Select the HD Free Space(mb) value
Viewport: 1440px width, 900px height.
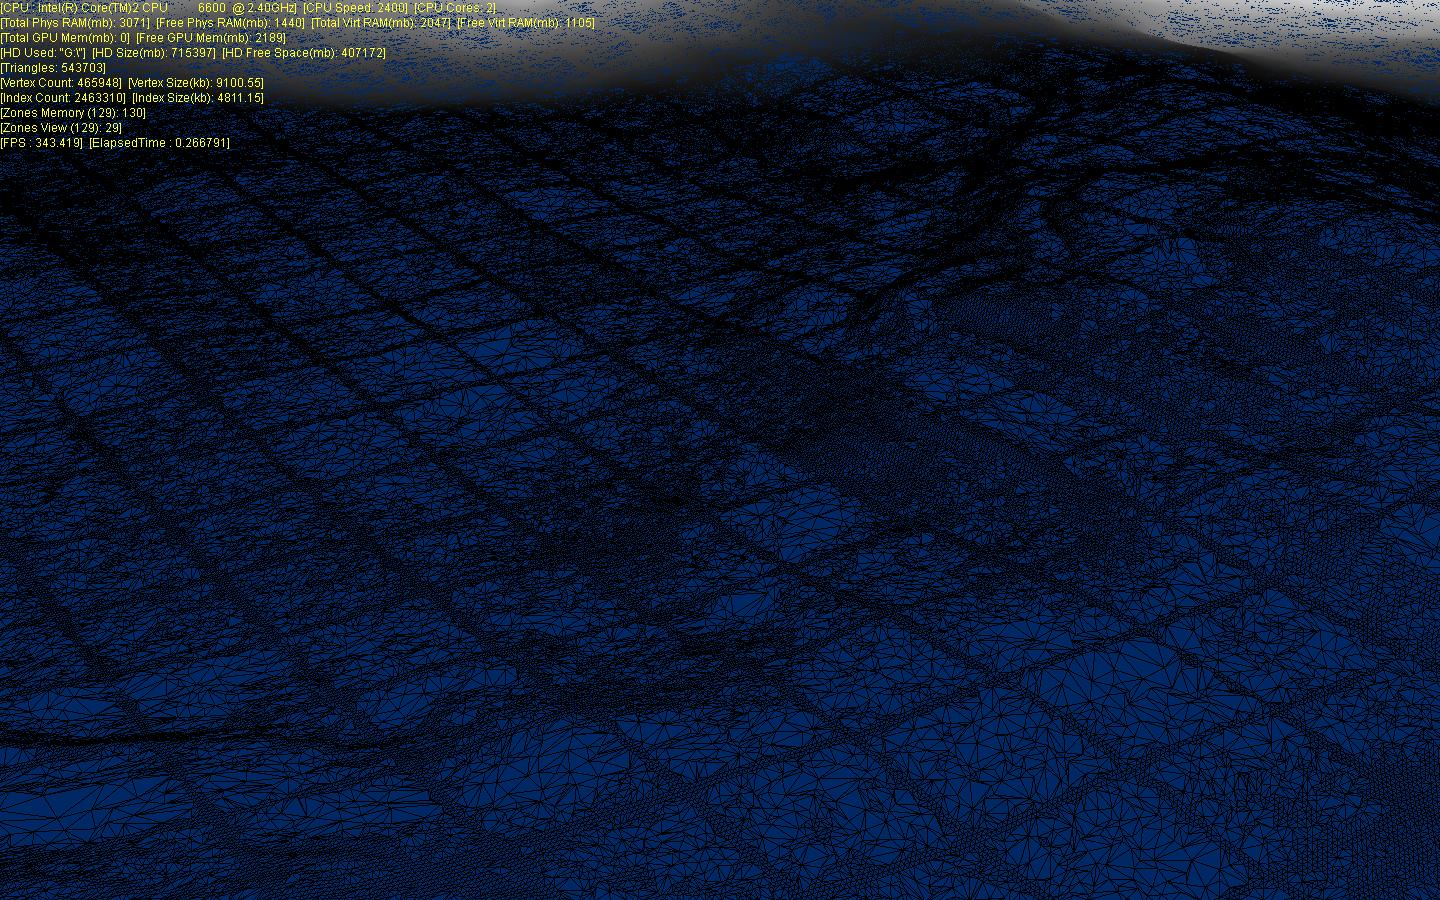(304, 53)
